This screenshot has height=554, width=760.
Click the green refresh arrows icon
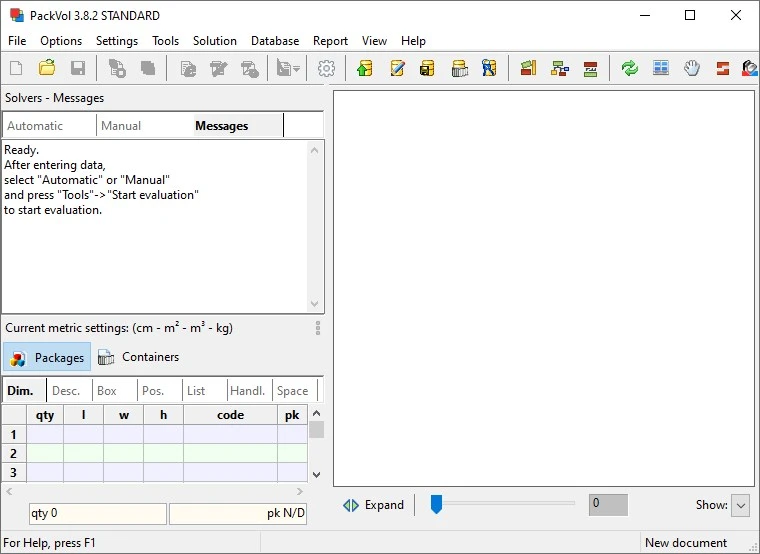pyautogui.click(x=629, y=69)
